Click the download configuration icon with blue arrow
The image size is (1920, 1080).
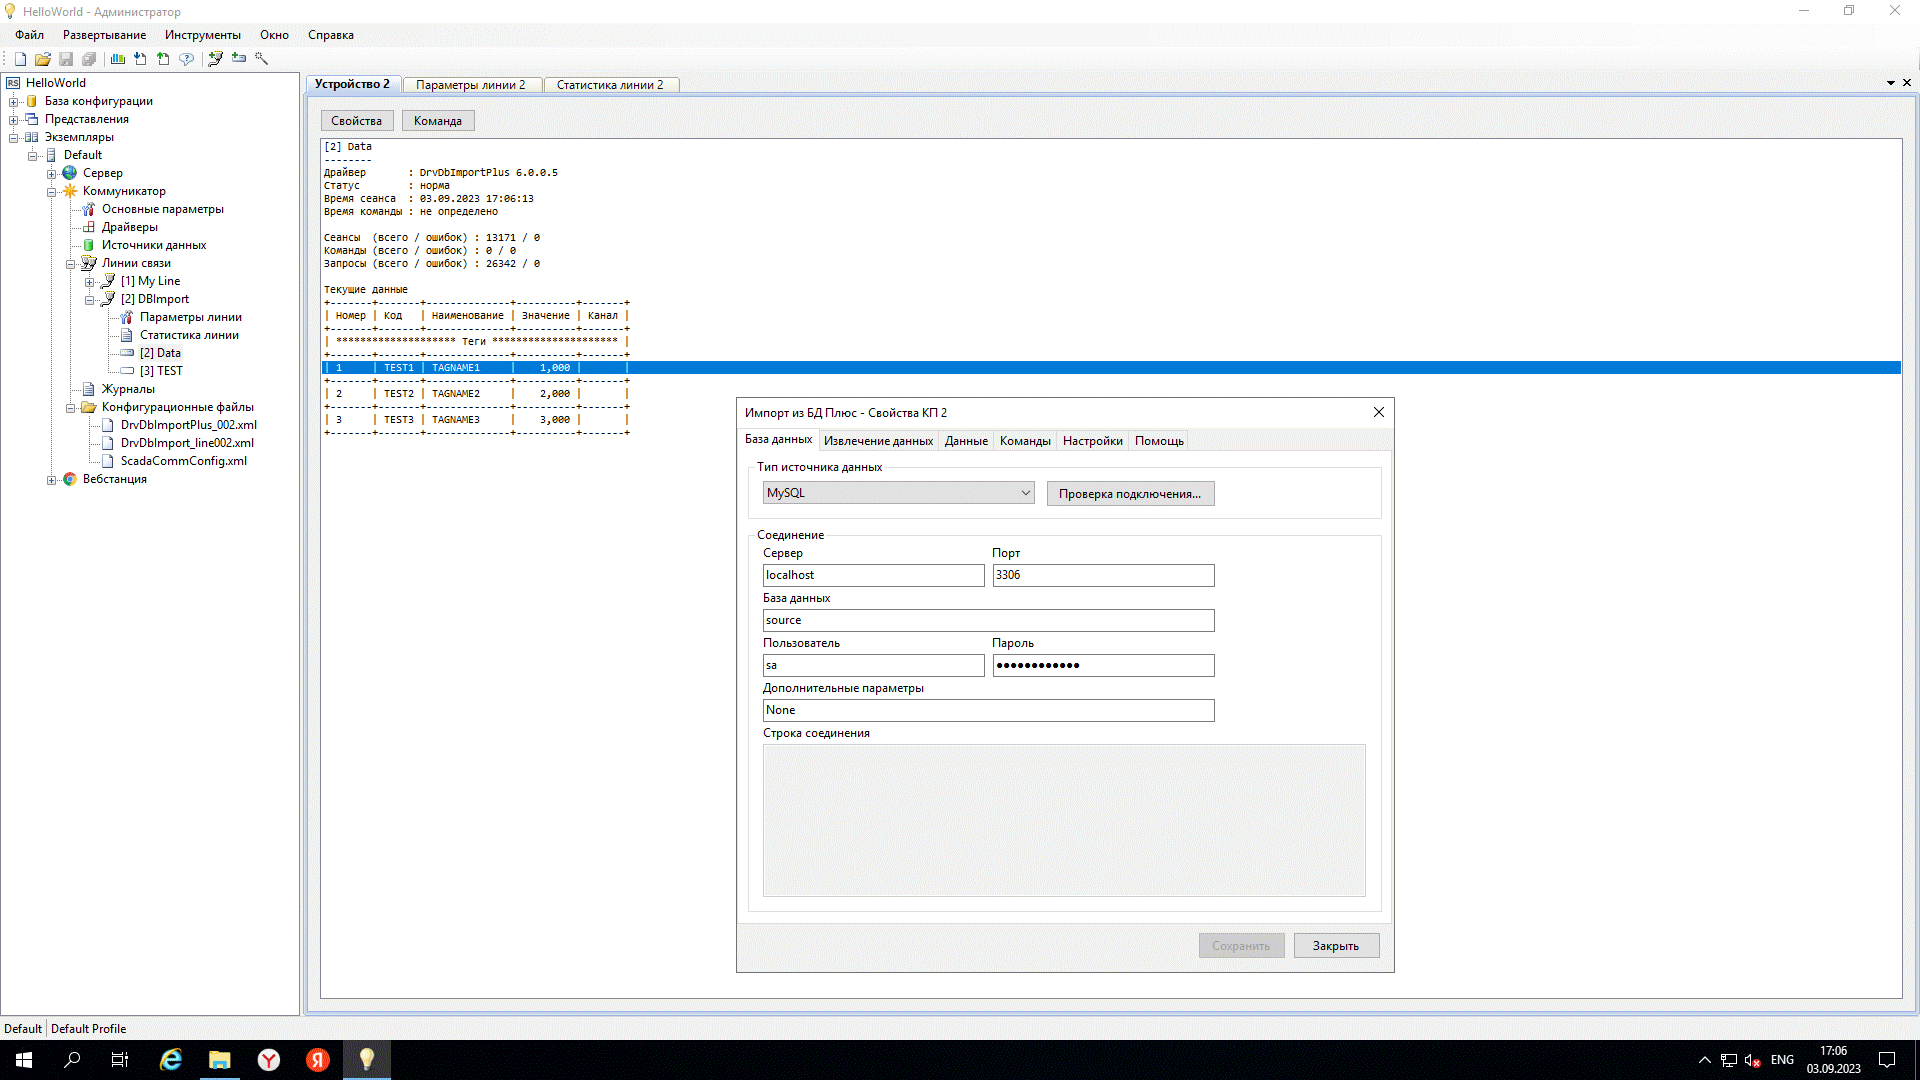tap(140, 59)
